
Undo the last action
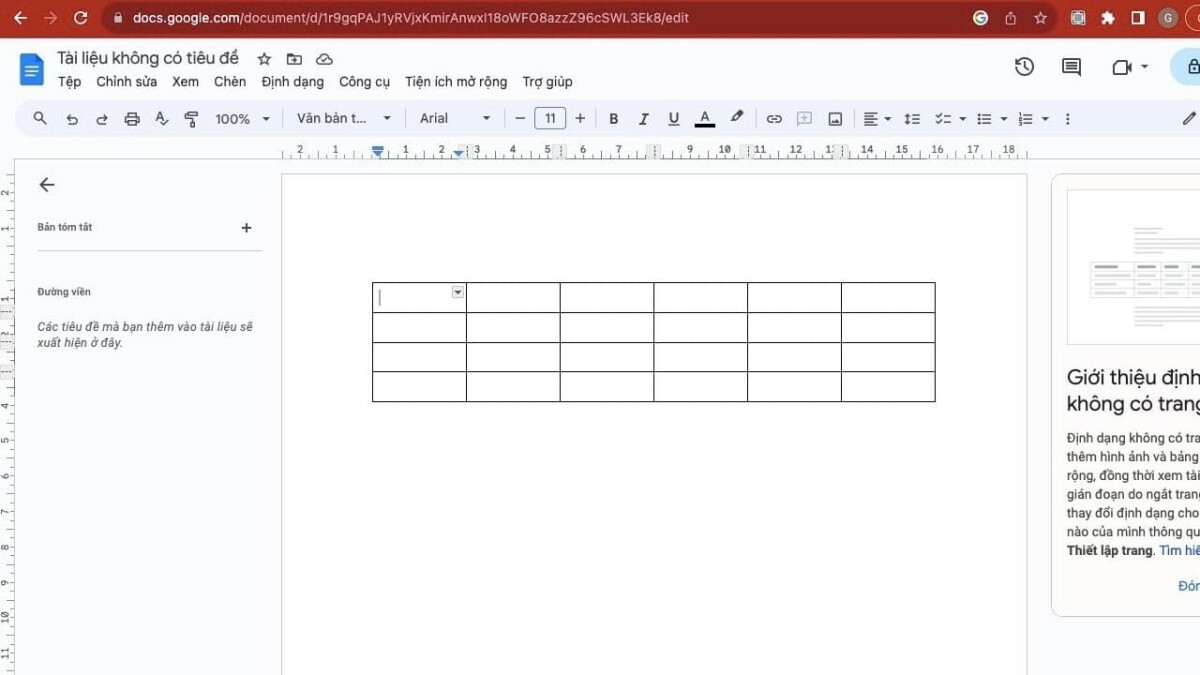click(71, 119)
